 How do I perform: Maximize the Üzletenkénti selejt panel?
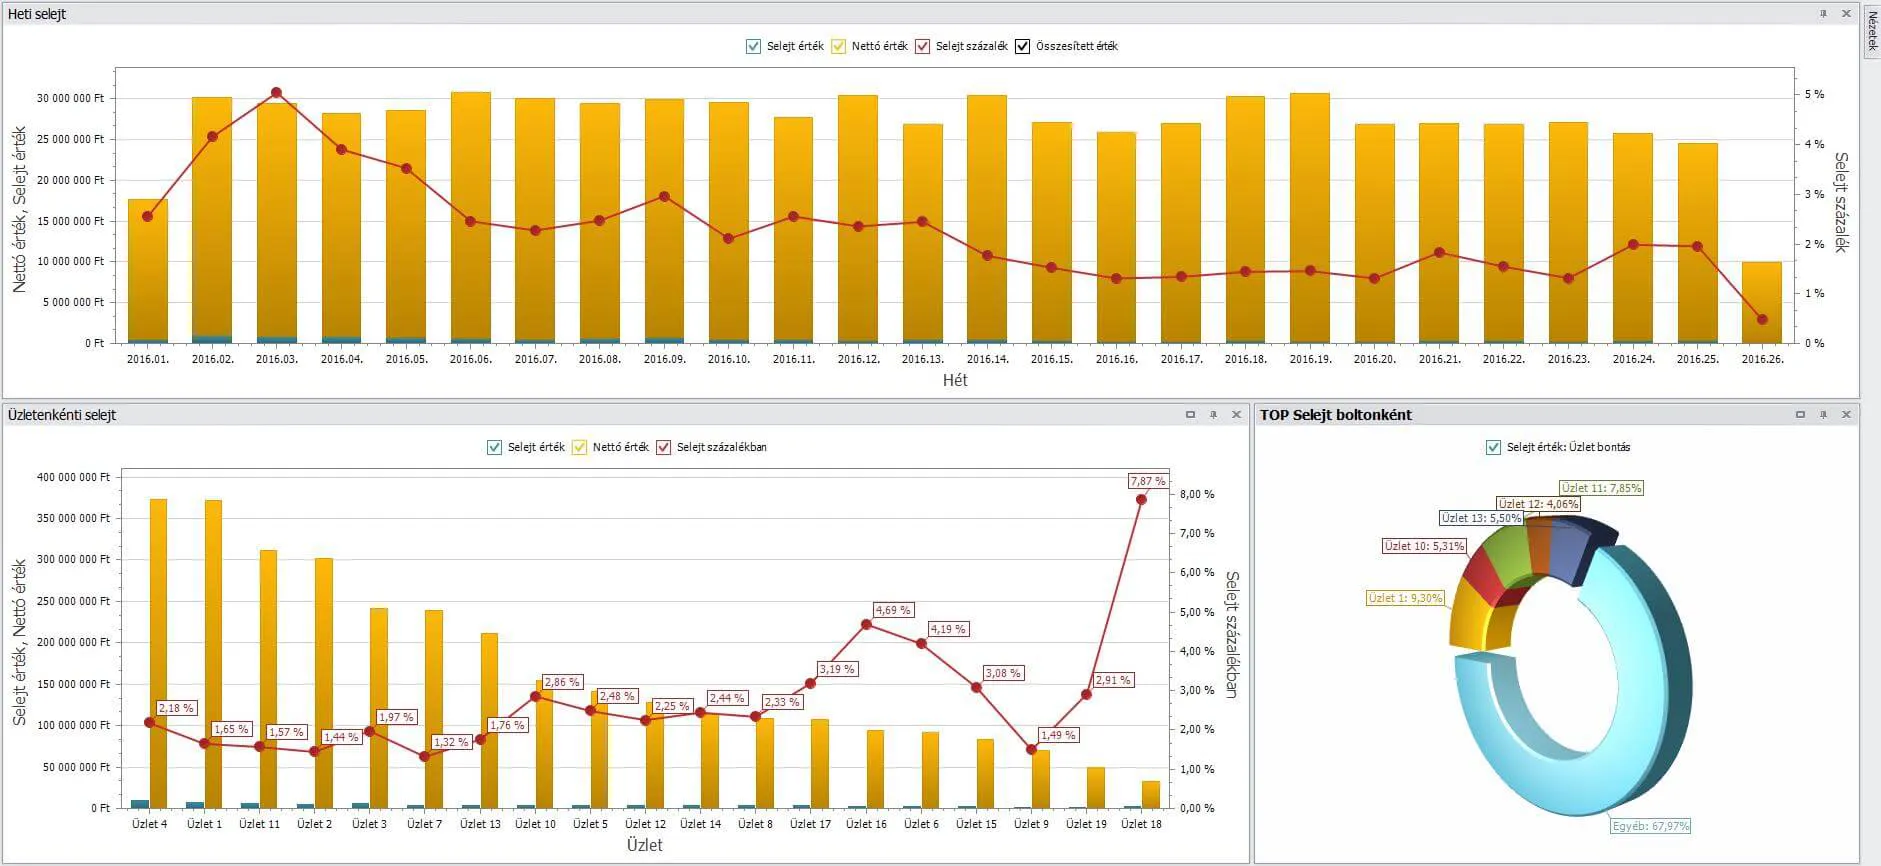pos(1190,415)
